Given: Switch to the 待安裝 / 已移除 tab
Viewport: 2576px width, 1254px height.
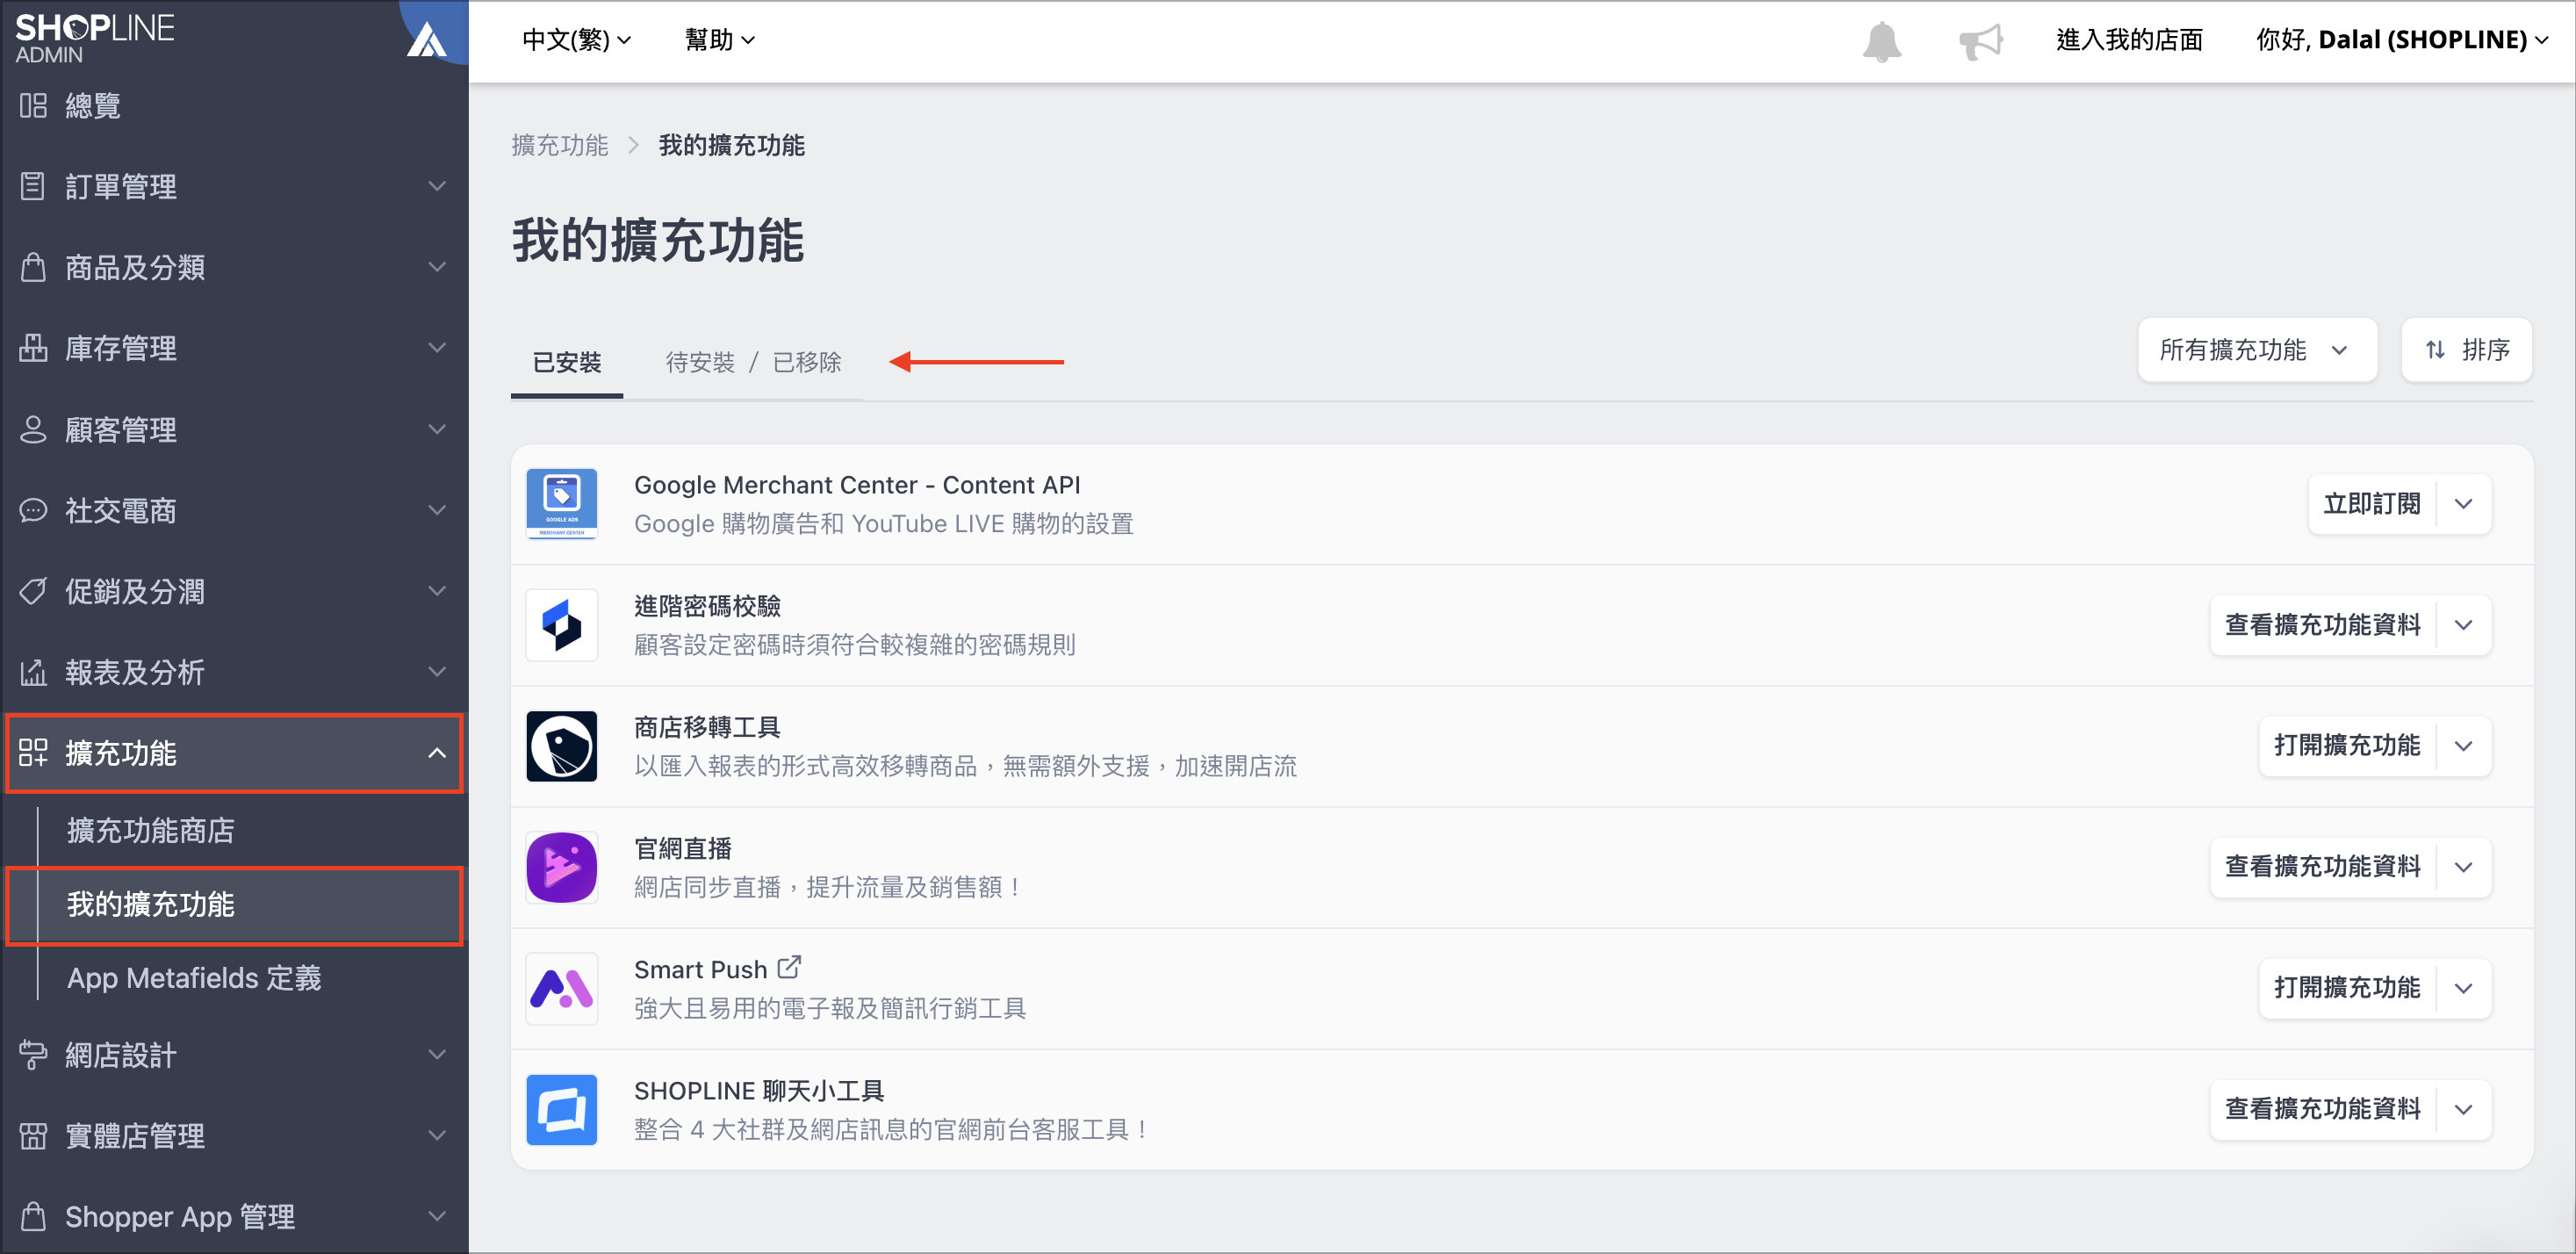Looking at the screenshot, I should tap(753, 362).
